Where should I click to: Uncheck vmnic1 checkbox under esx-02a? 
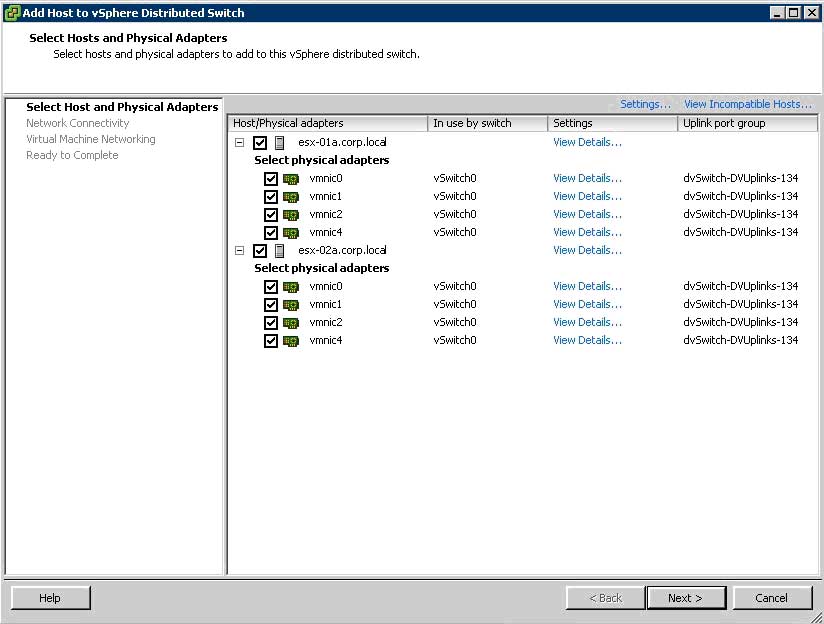(271, 305)
